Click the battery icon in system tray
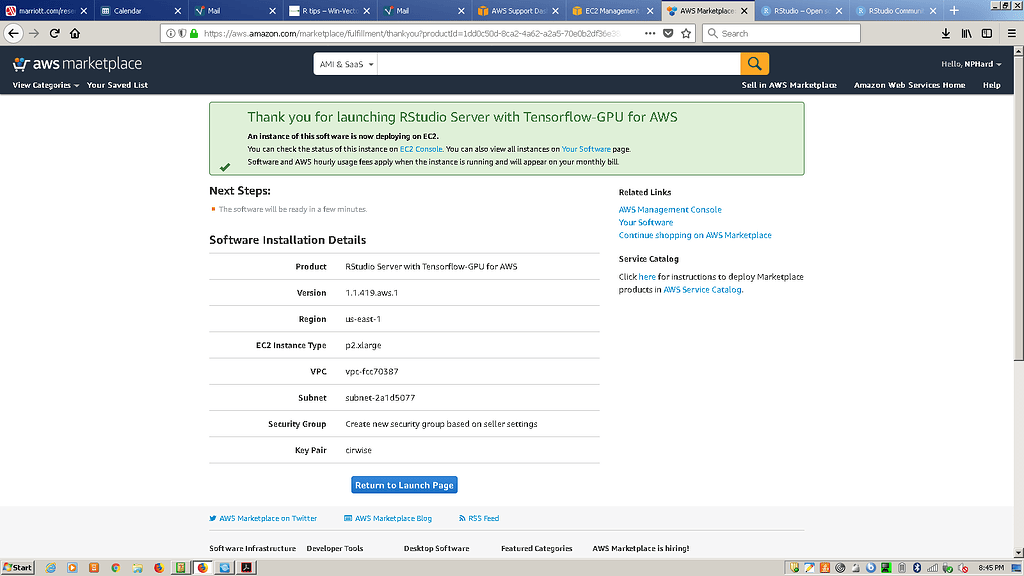The width and height of the screenshot is (1024, 576). click(902, 568)
